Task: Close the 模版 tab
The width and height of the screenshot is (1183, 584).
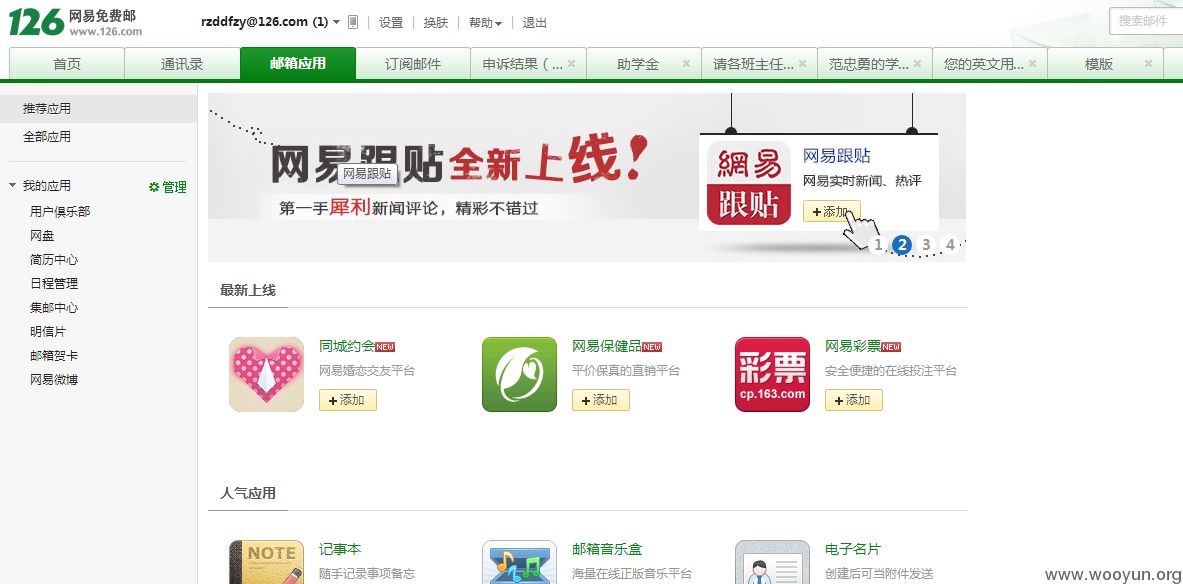Action: pyautogui.click(x=1148, y=63)
